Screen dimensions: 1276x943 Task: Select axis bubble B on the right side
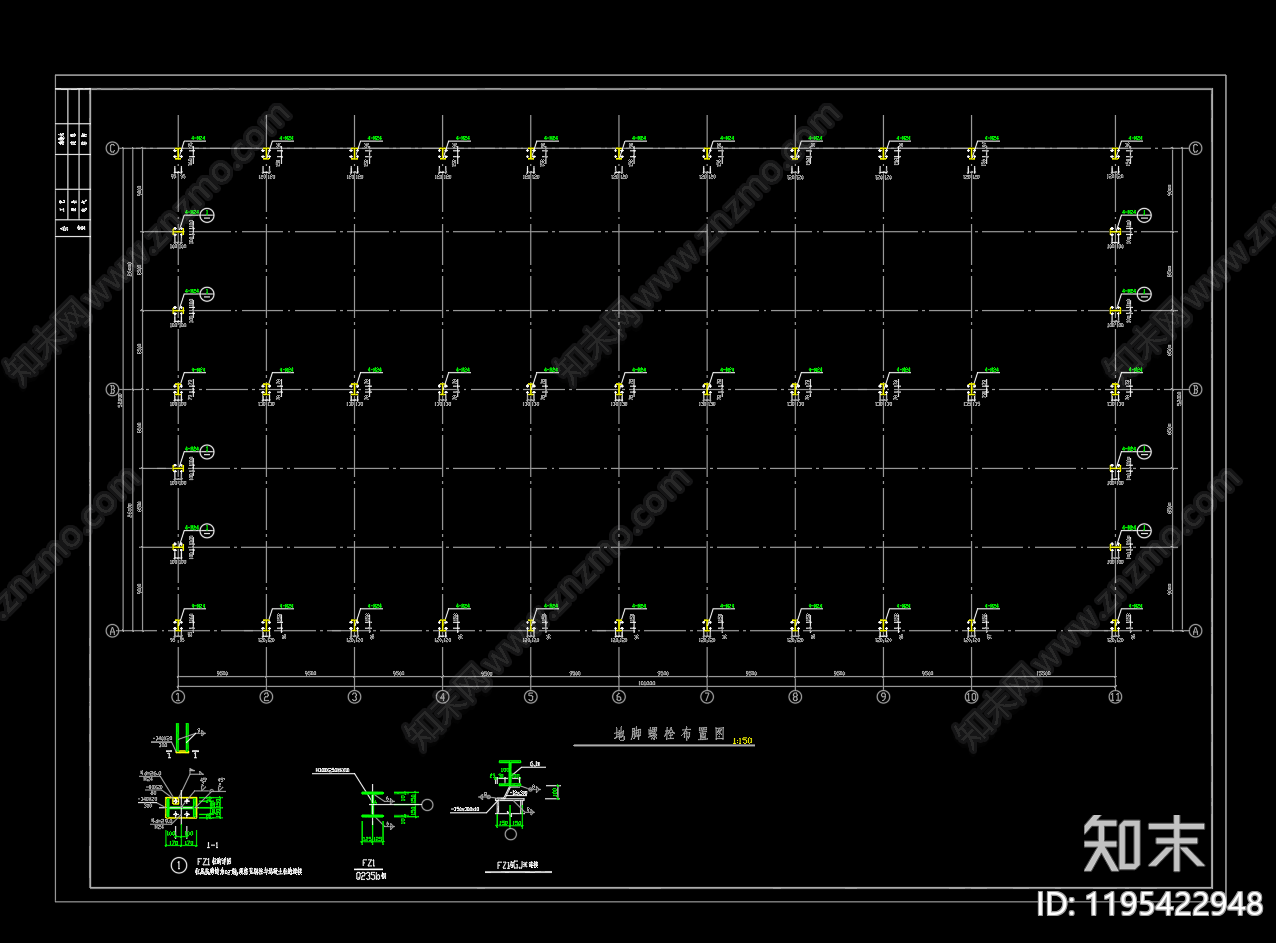[x=1195, y=390]
